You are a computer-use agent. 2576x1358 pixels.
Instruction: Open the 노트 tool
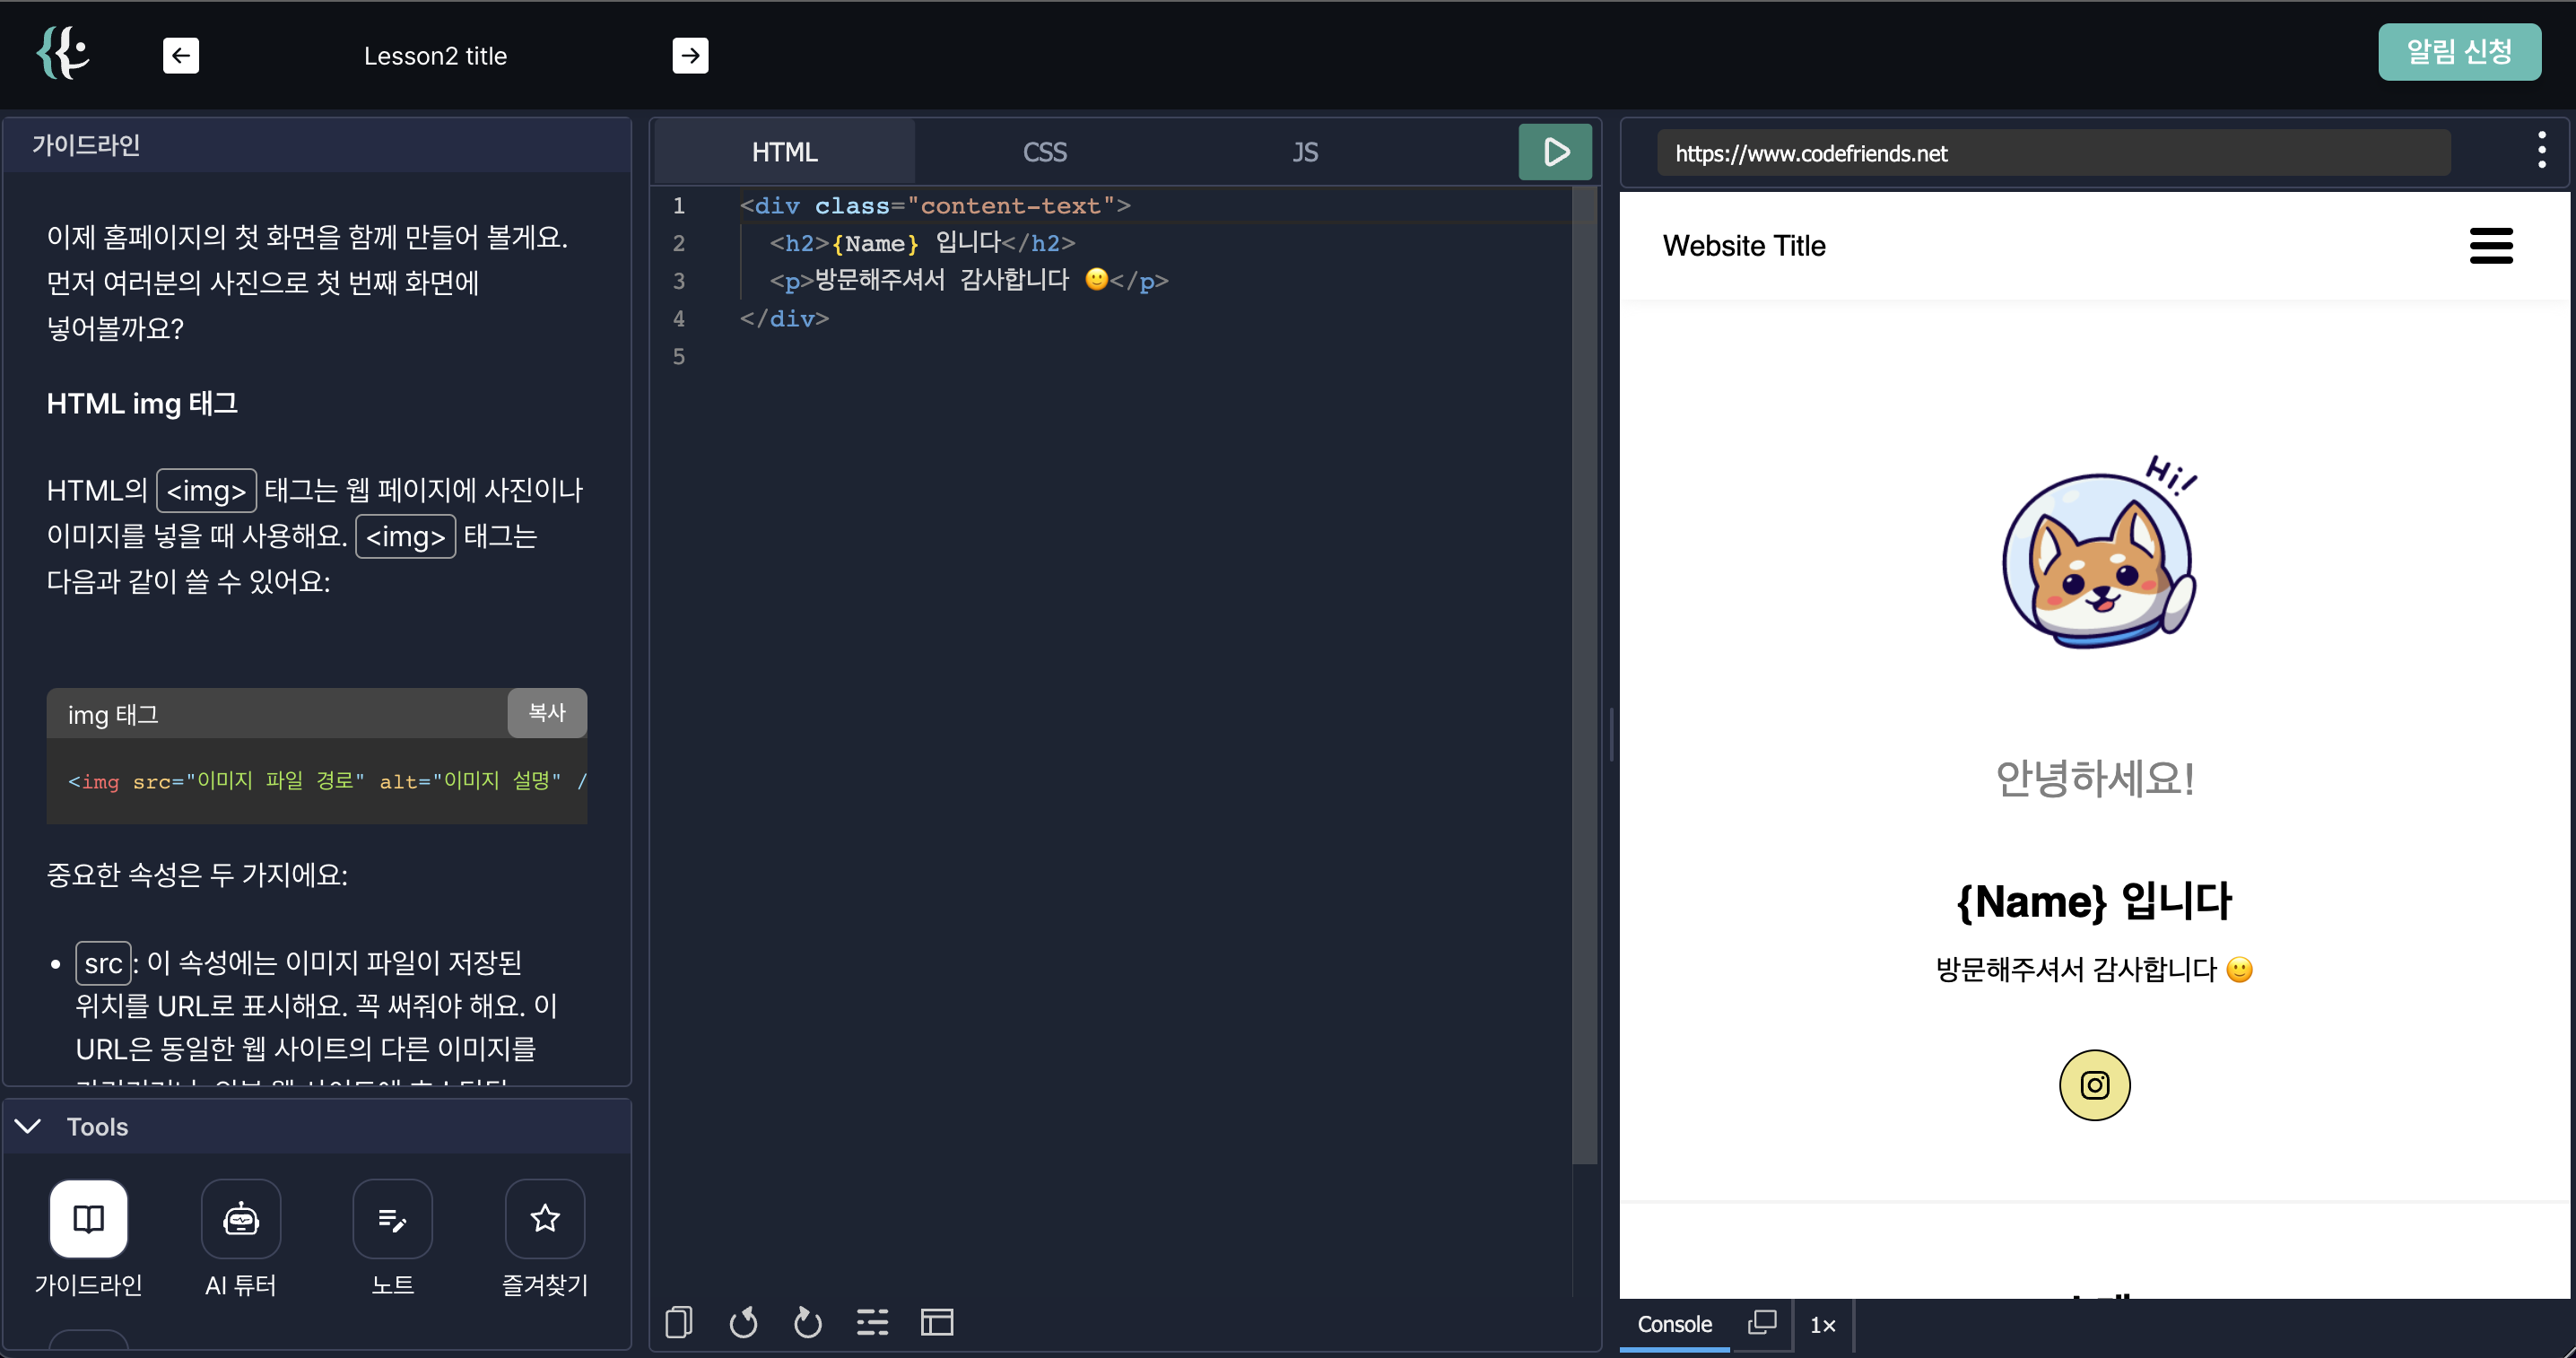pyautogui.click(x=392, y=1218)
